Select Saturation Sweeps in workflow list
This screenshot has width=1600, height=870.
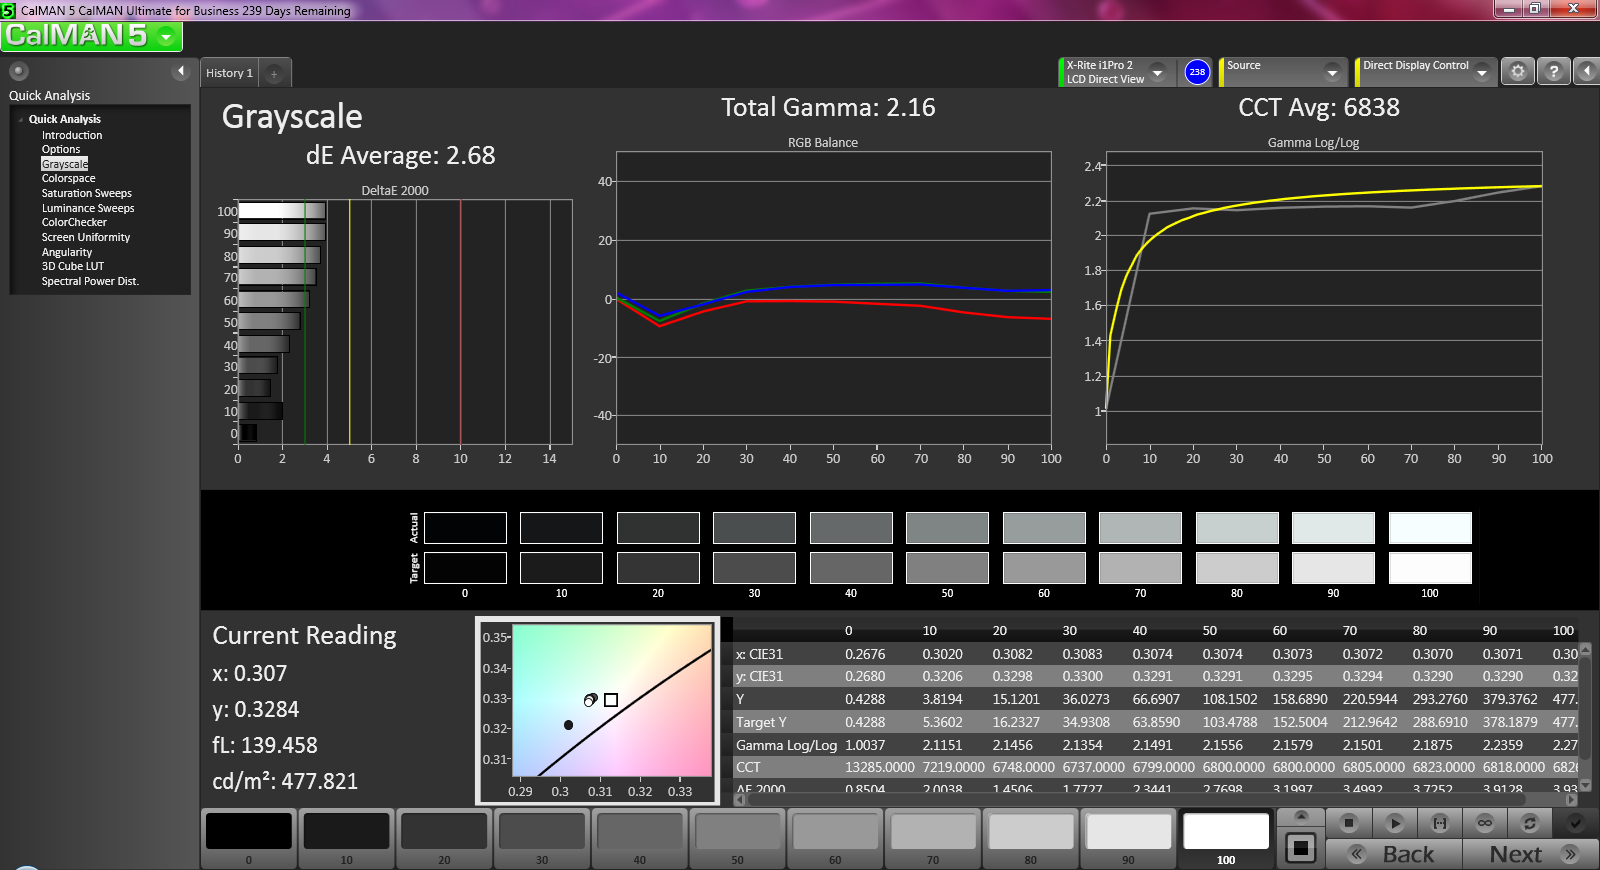click(86, 193)
